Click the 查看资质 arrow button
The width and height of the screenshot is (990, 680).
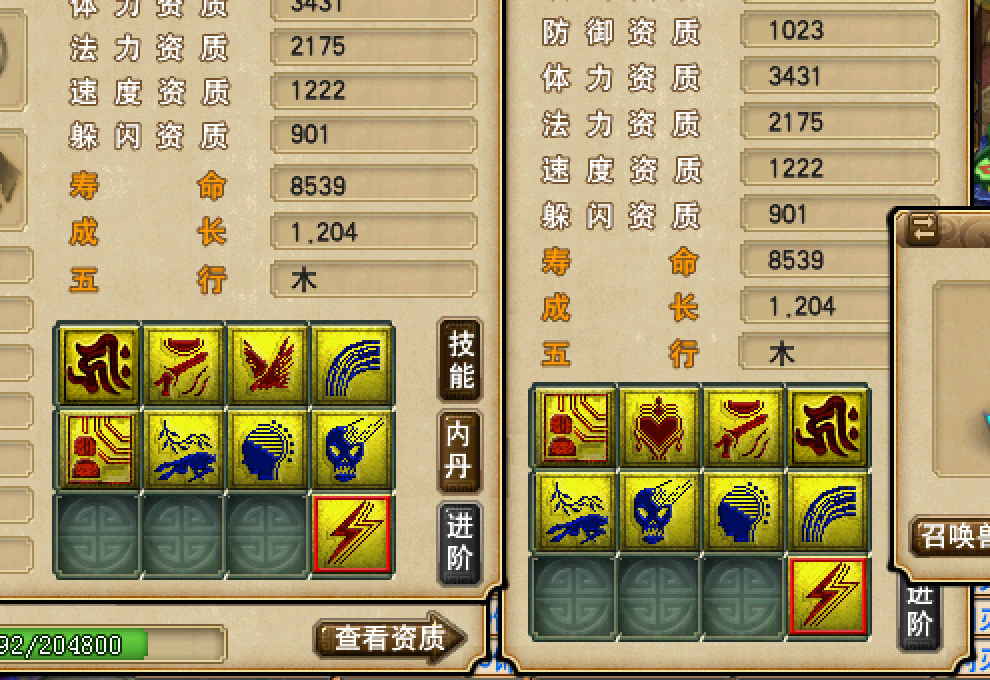click(391, 638)
